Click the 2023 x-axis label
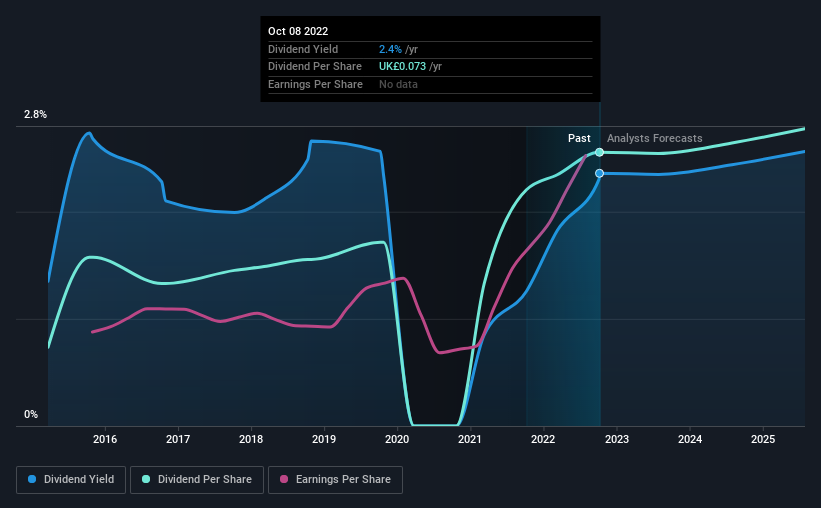Screen dimensions: 821x508 617,439
